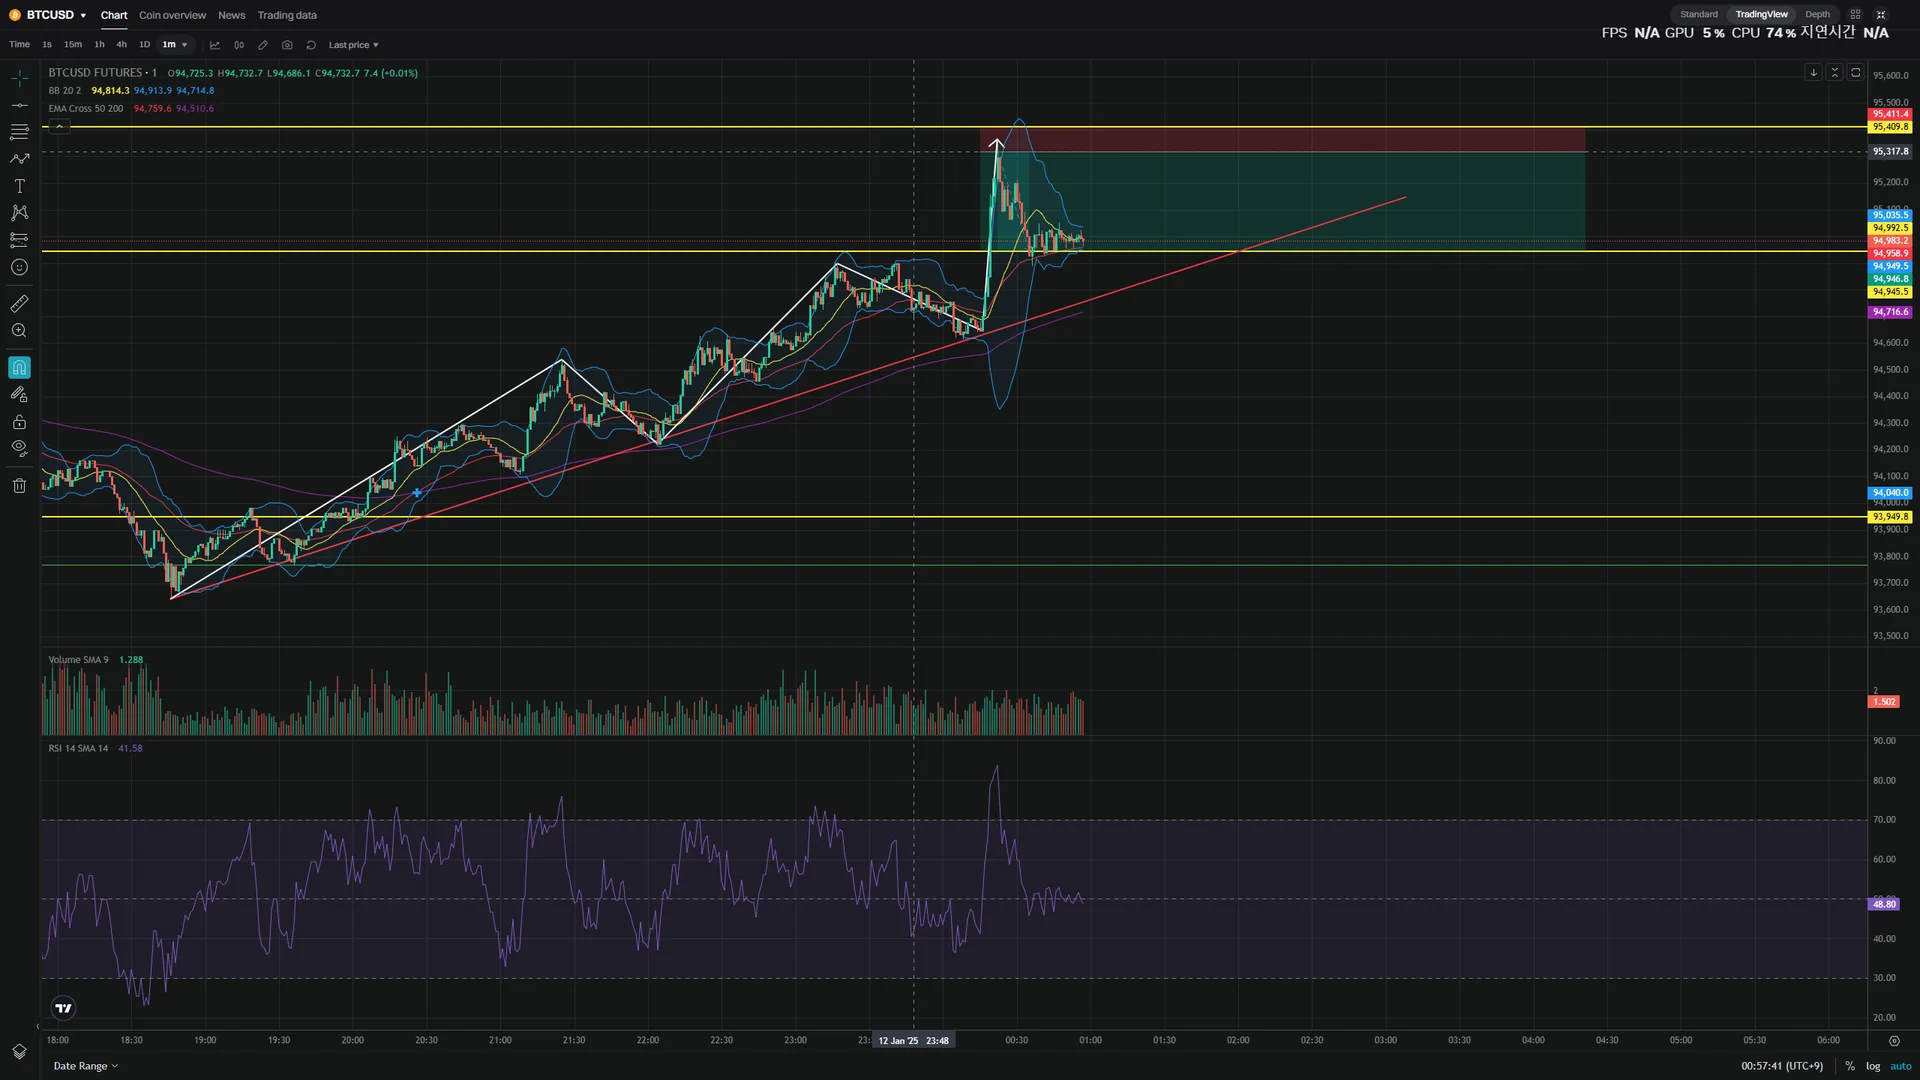This screenshot has height=1080, width=1920.
Task: Select the Text drawing tool
Action: (19, 186)
